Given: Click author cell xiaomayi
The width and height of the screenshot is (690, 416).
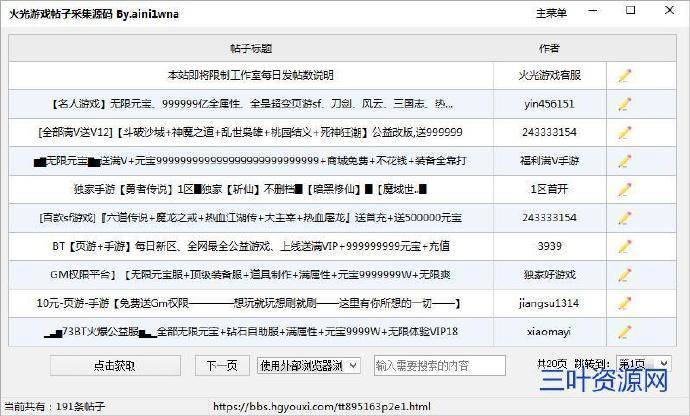Looking at the screenshot, I should [550, 331].
